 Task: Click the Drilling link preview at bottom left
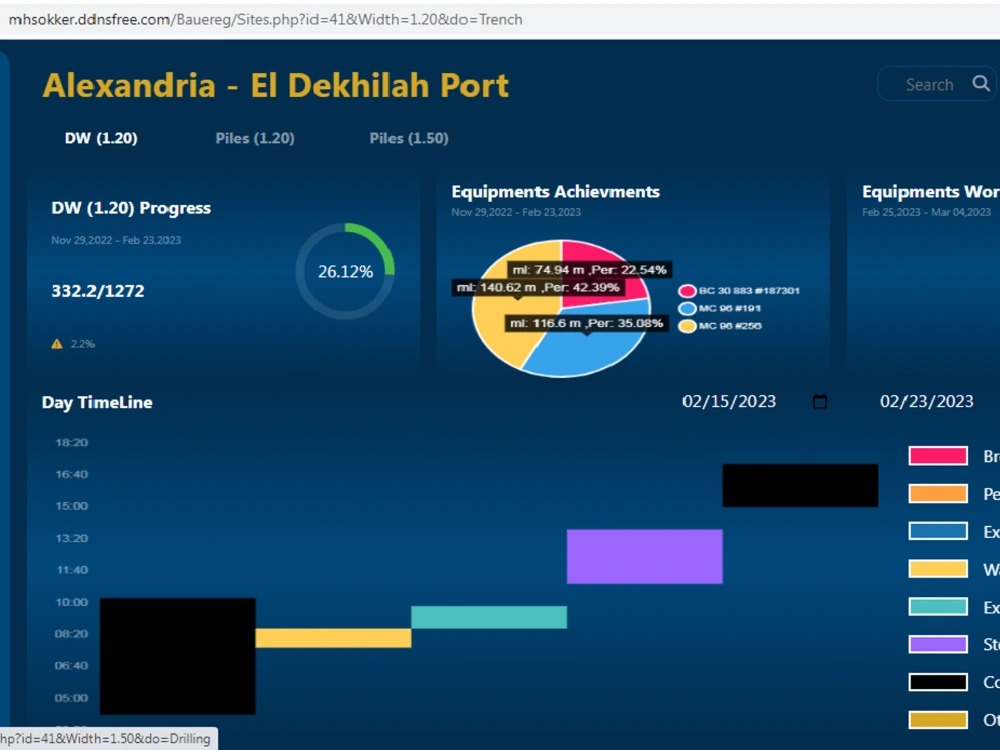[x=107, y=738]
